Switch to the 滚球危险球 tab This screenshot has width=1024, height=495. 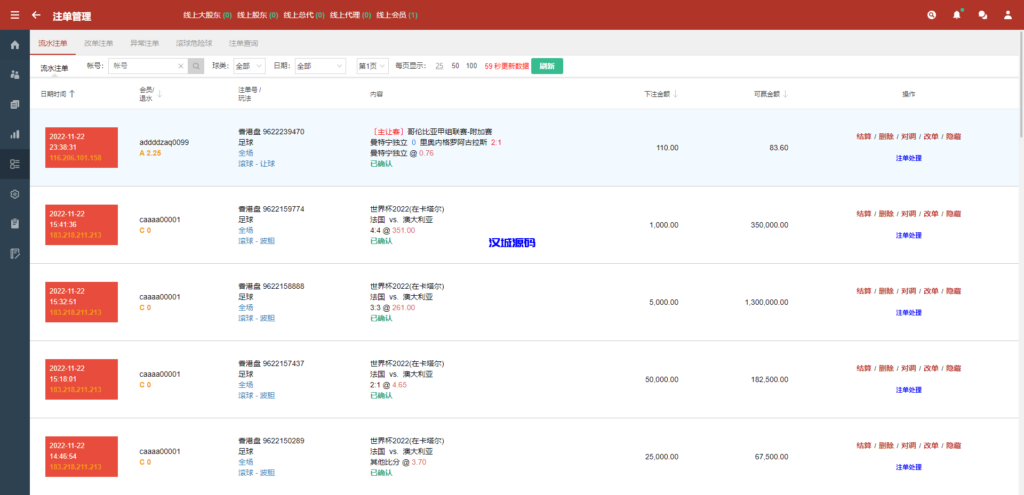click(194, 43)
